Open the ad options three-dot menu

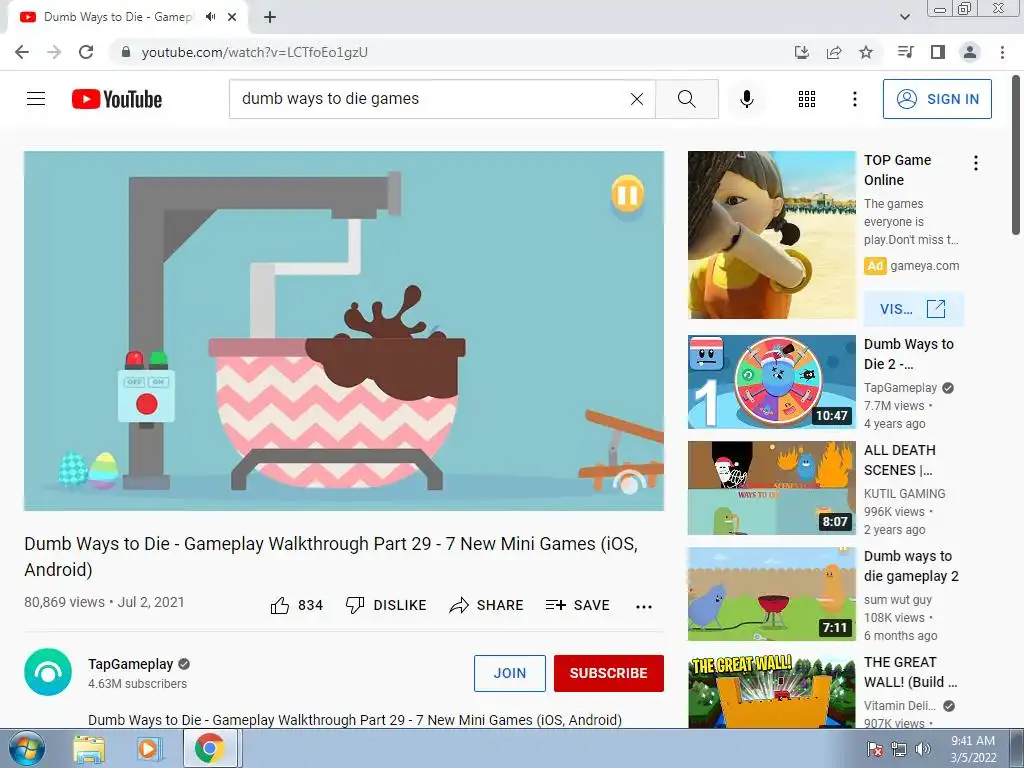click(976, 163)
